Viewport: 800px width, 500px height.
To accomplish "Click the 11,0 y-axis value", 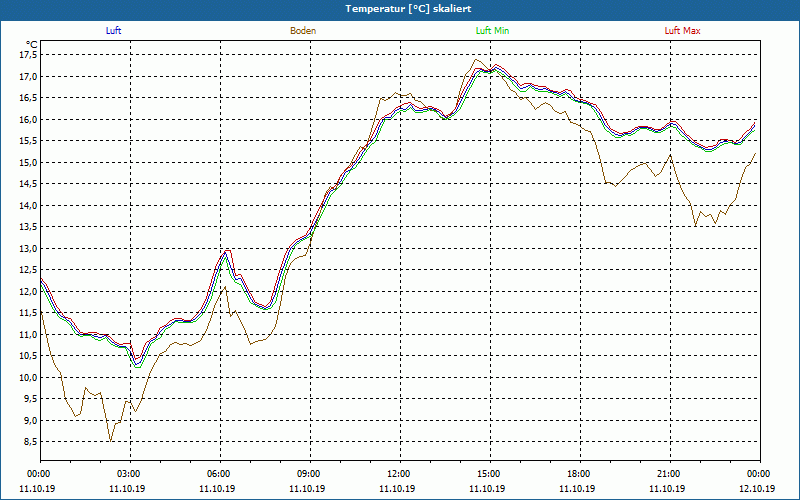I will (29, 335).
